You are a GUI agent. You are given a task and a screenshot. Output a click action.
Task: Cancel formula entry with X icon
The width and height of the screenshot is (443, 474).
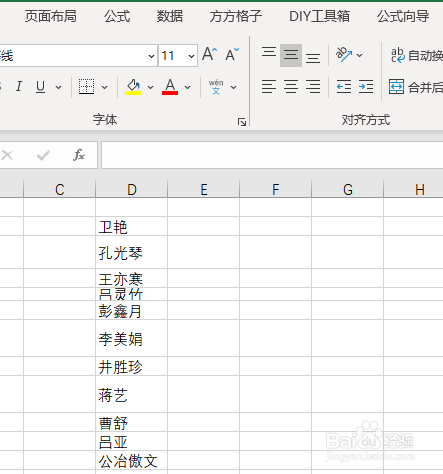[7, 155]
